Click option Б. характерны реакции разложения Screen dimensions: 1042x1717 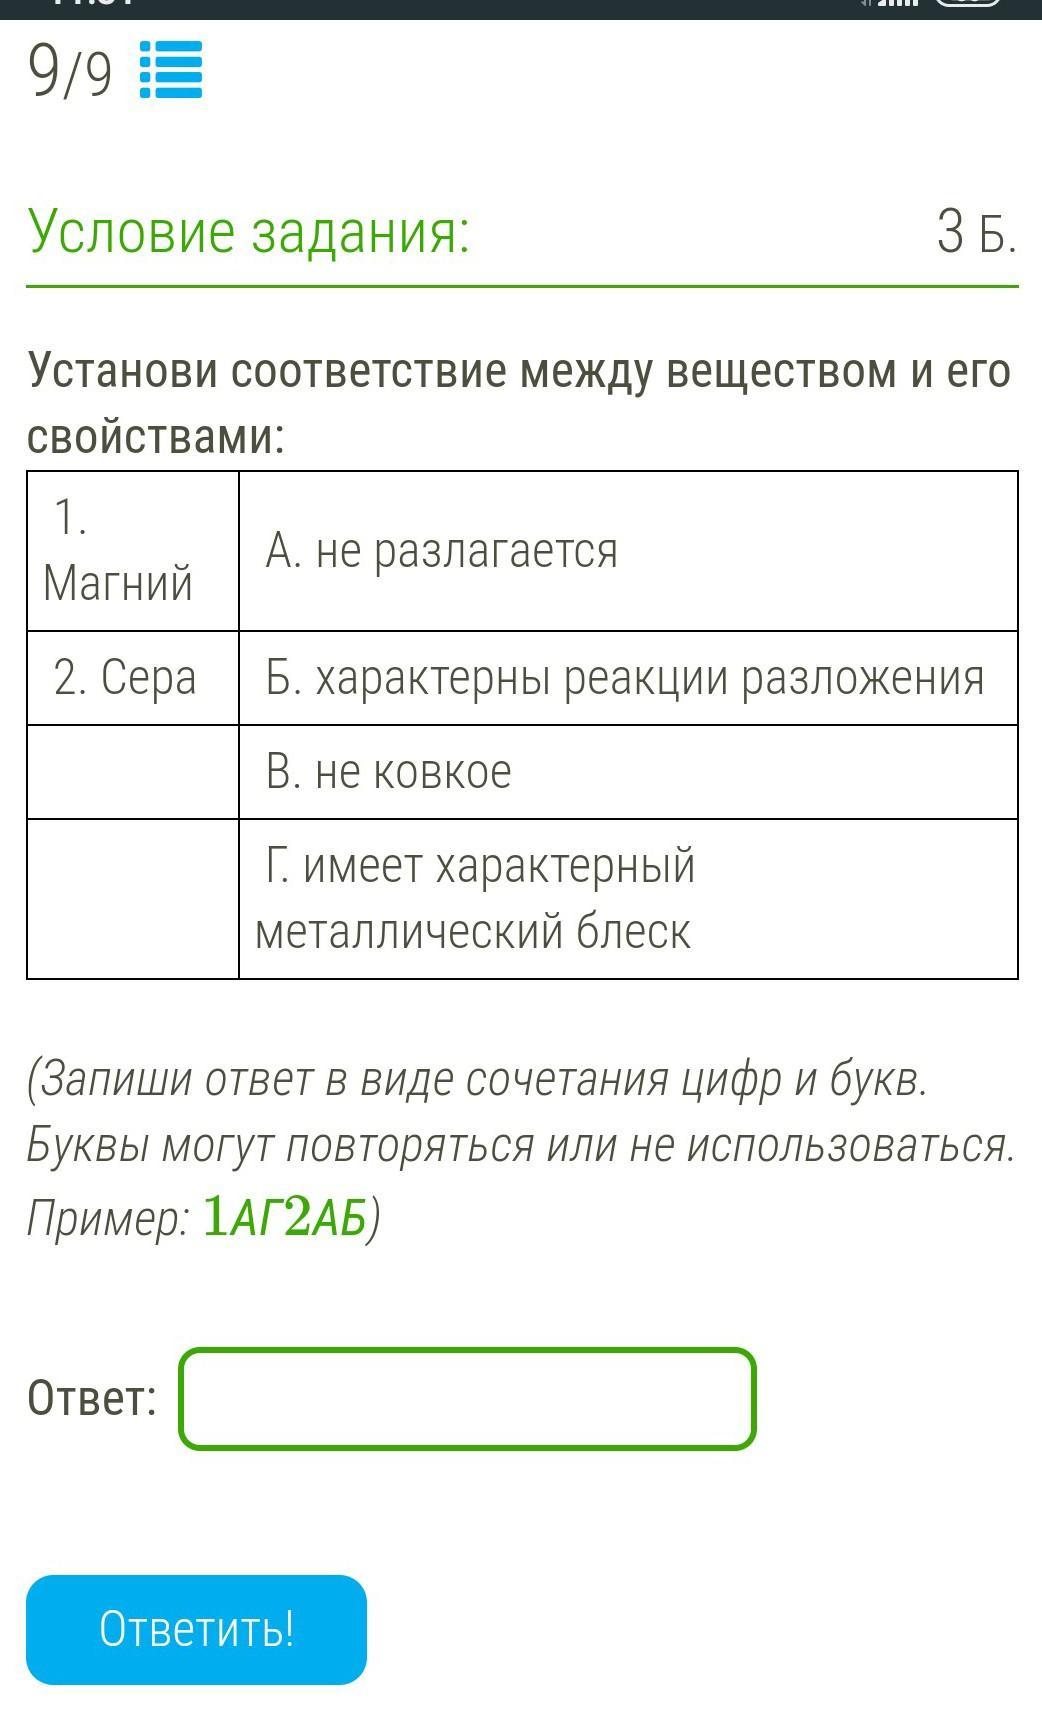pos(628,678)
